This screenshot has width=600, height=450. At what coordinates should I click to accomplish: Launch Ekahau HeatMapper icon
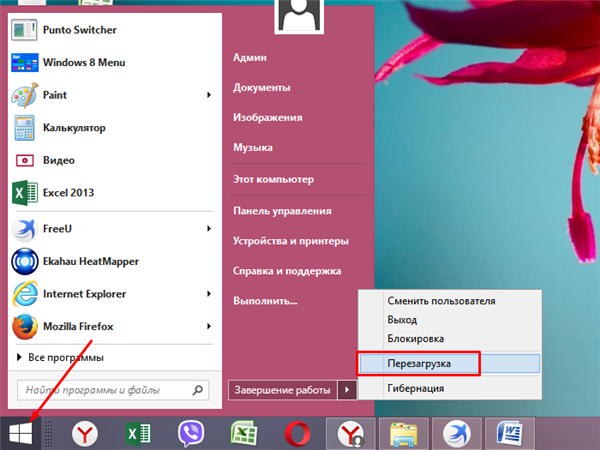coord(24,261)
